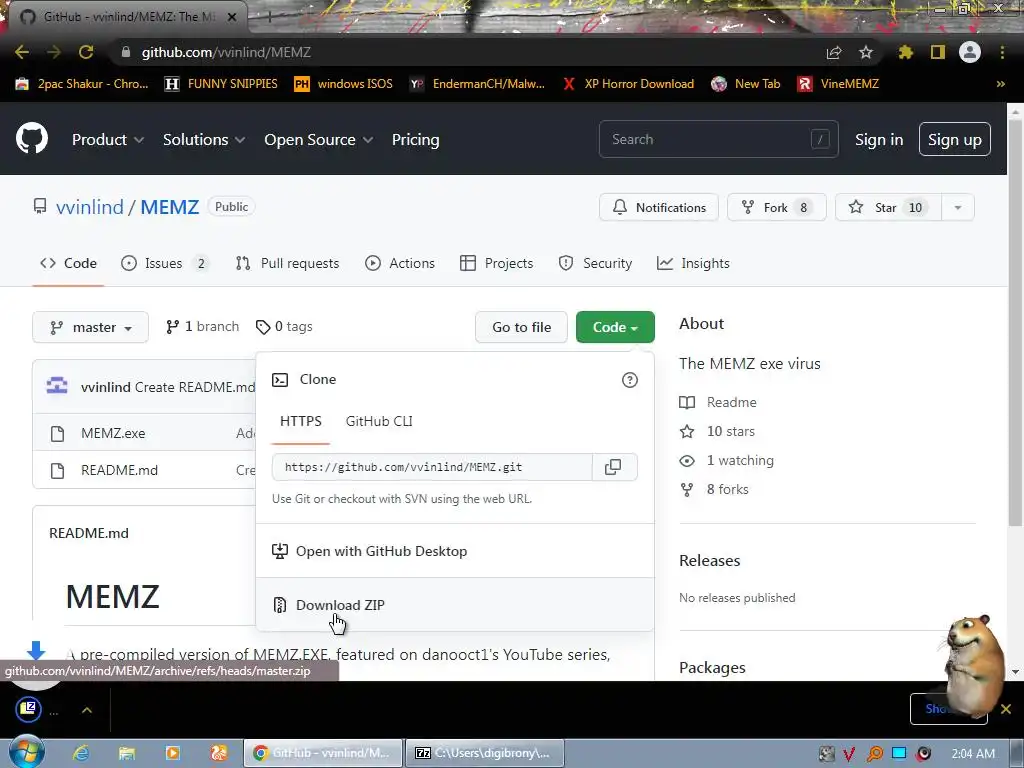1024x768 pixels.
Task: Reload the page with refresh icon
Action: pos(86,52)
